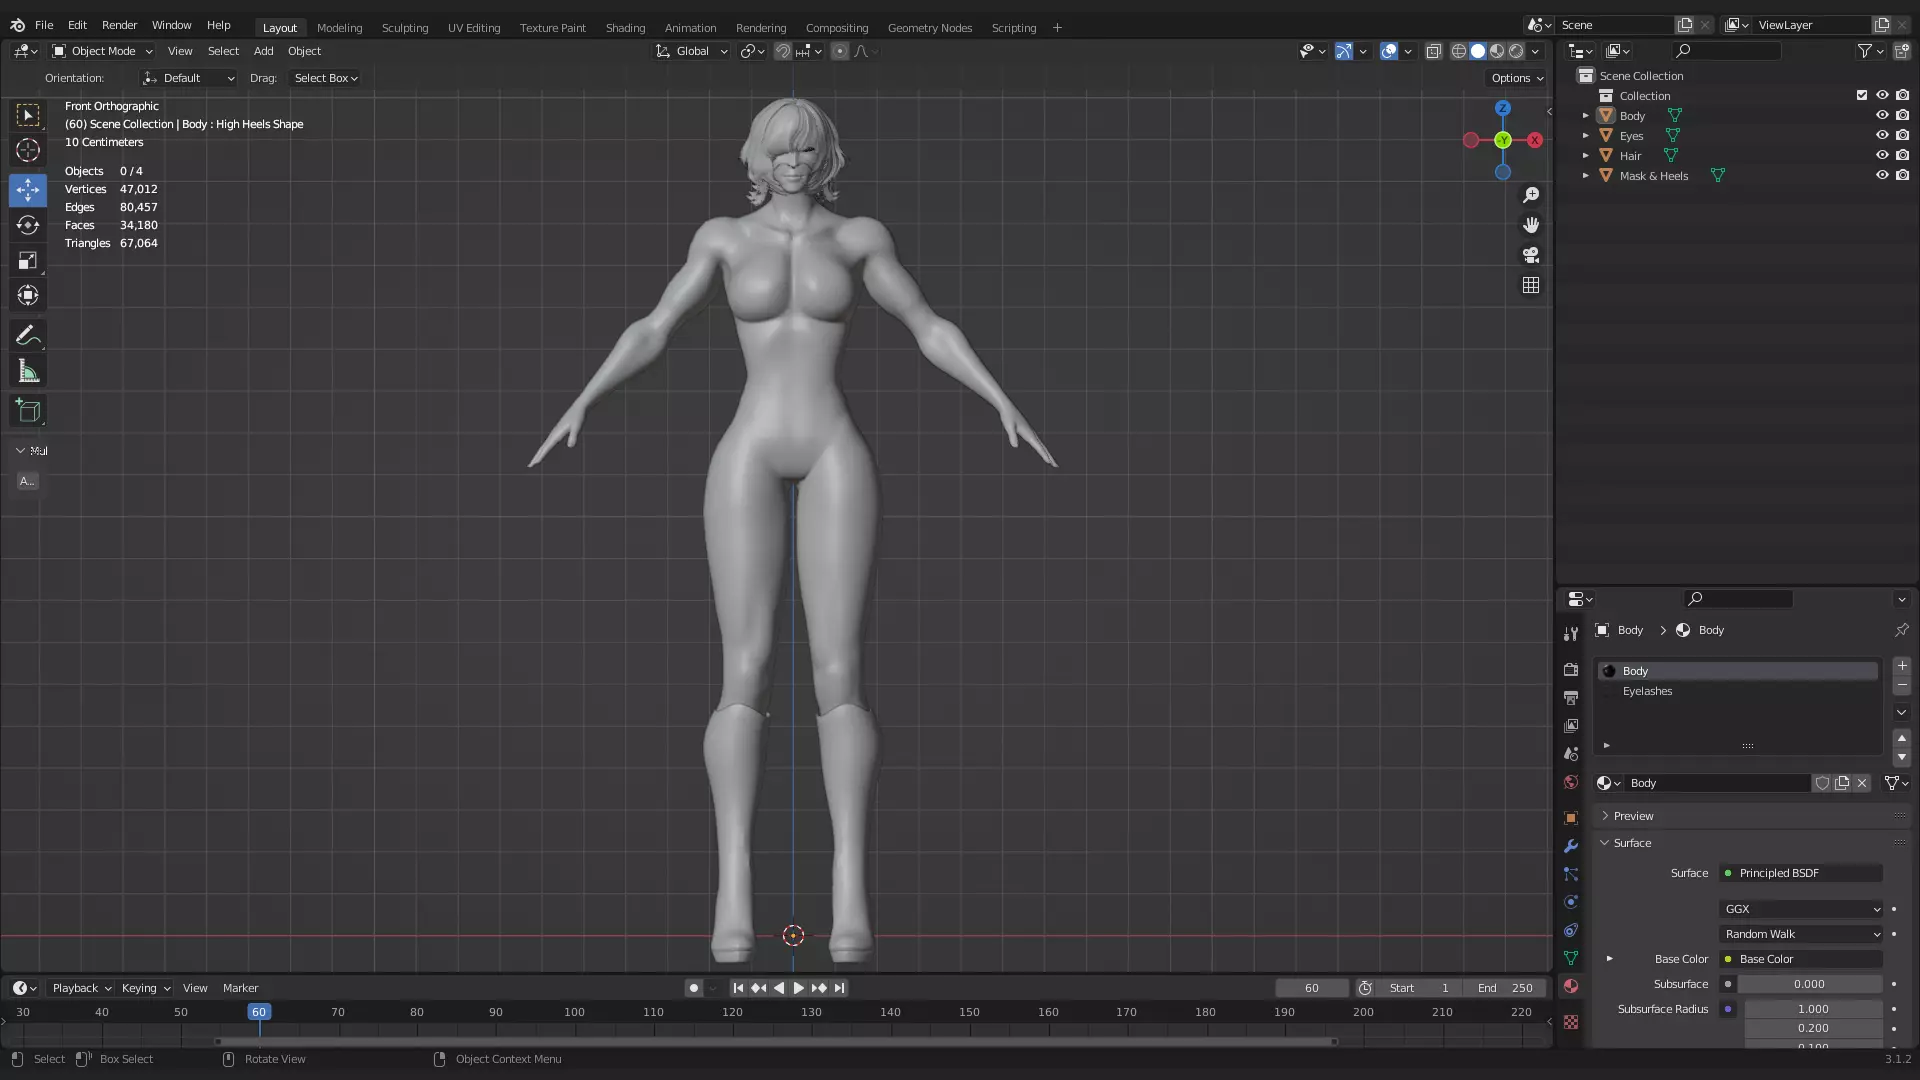This screenshot has height=1080, width=1920.
Task: Expand the Body object in outliner
Action: 1585,115
